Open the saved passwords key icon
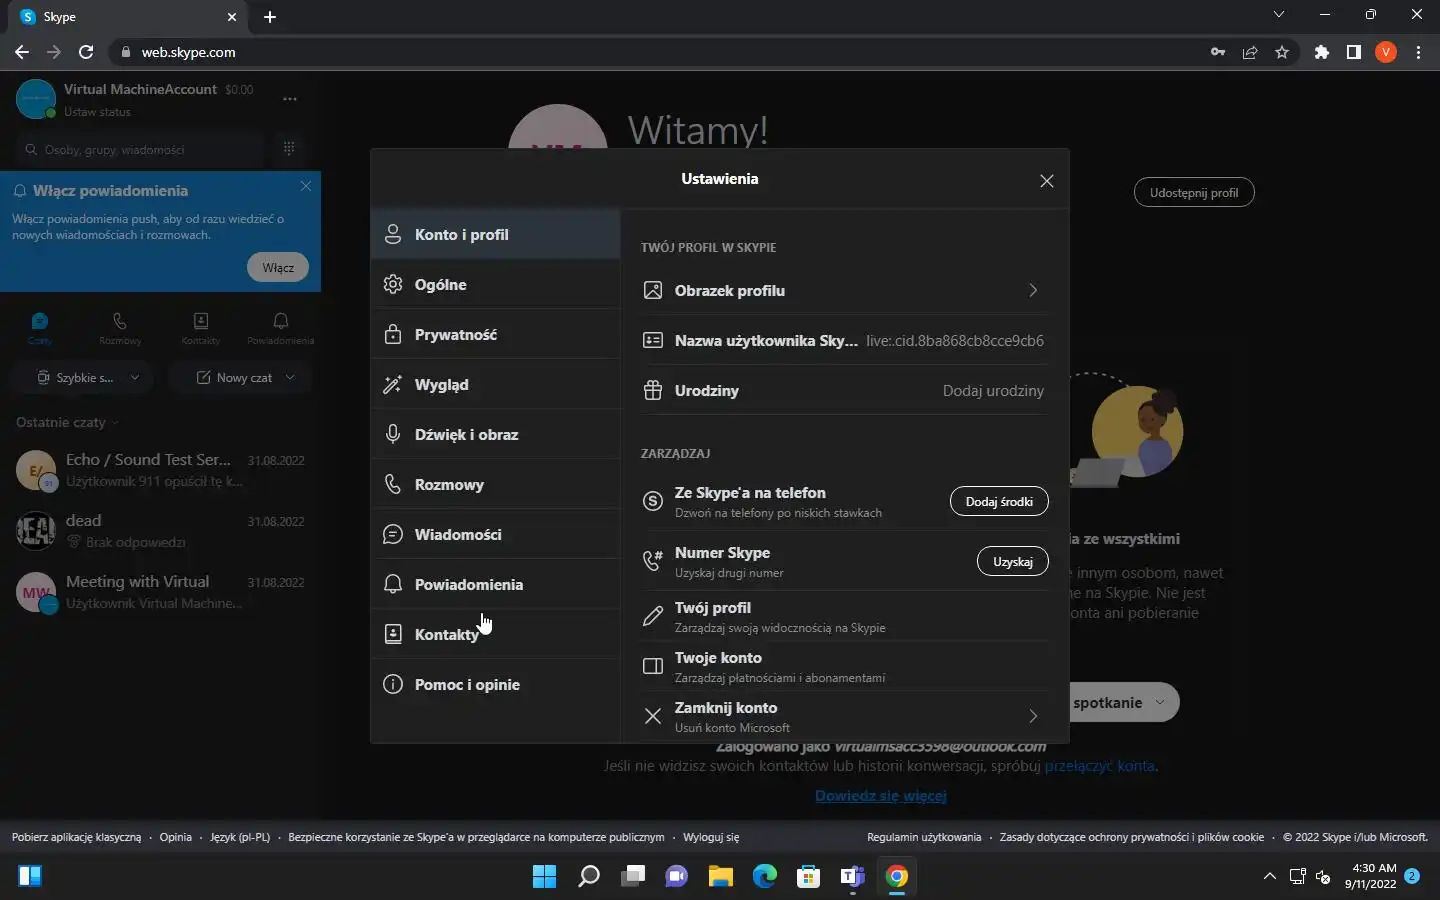This screenshot has width=1440, height=900. pyautogui.click(x=1218, y=52)
